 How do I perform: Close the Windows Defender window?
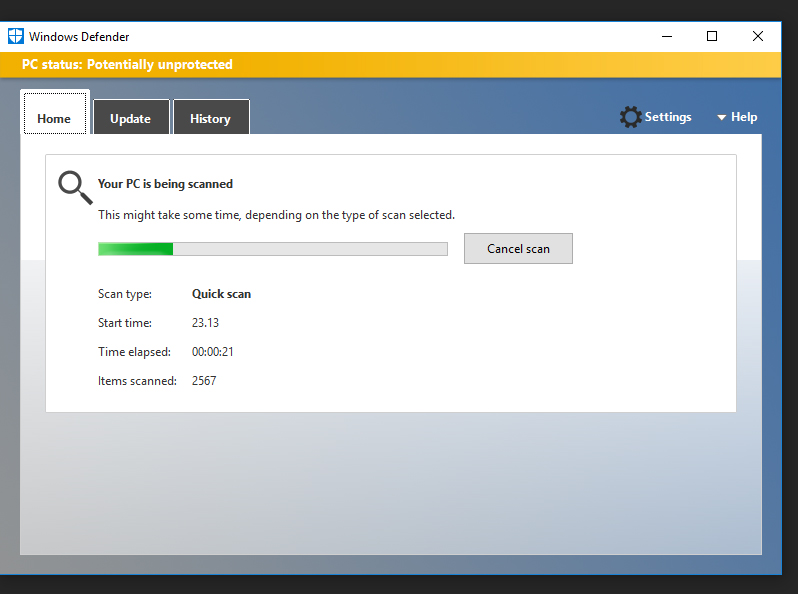(758, 36)
